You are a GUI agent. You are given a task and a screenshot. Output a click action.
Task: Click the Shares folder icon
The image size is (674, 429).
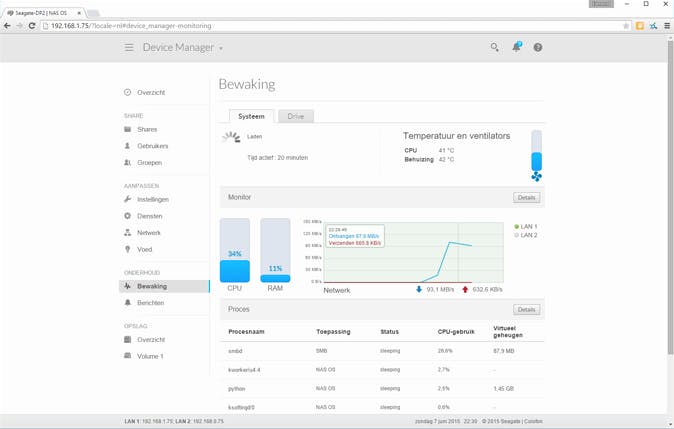coord(128,129)
